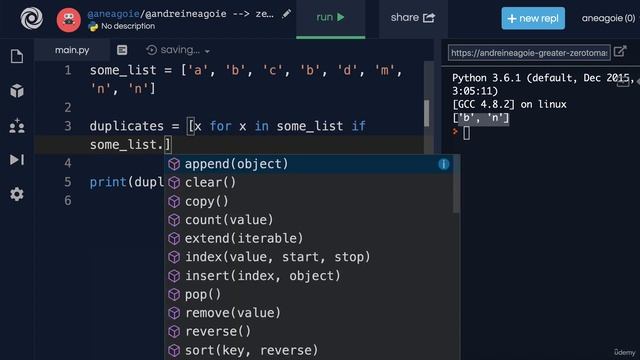This screenshot has width=640, height=360.
Task: Click cube icon beside count(value)
Action: click(174, 220)
